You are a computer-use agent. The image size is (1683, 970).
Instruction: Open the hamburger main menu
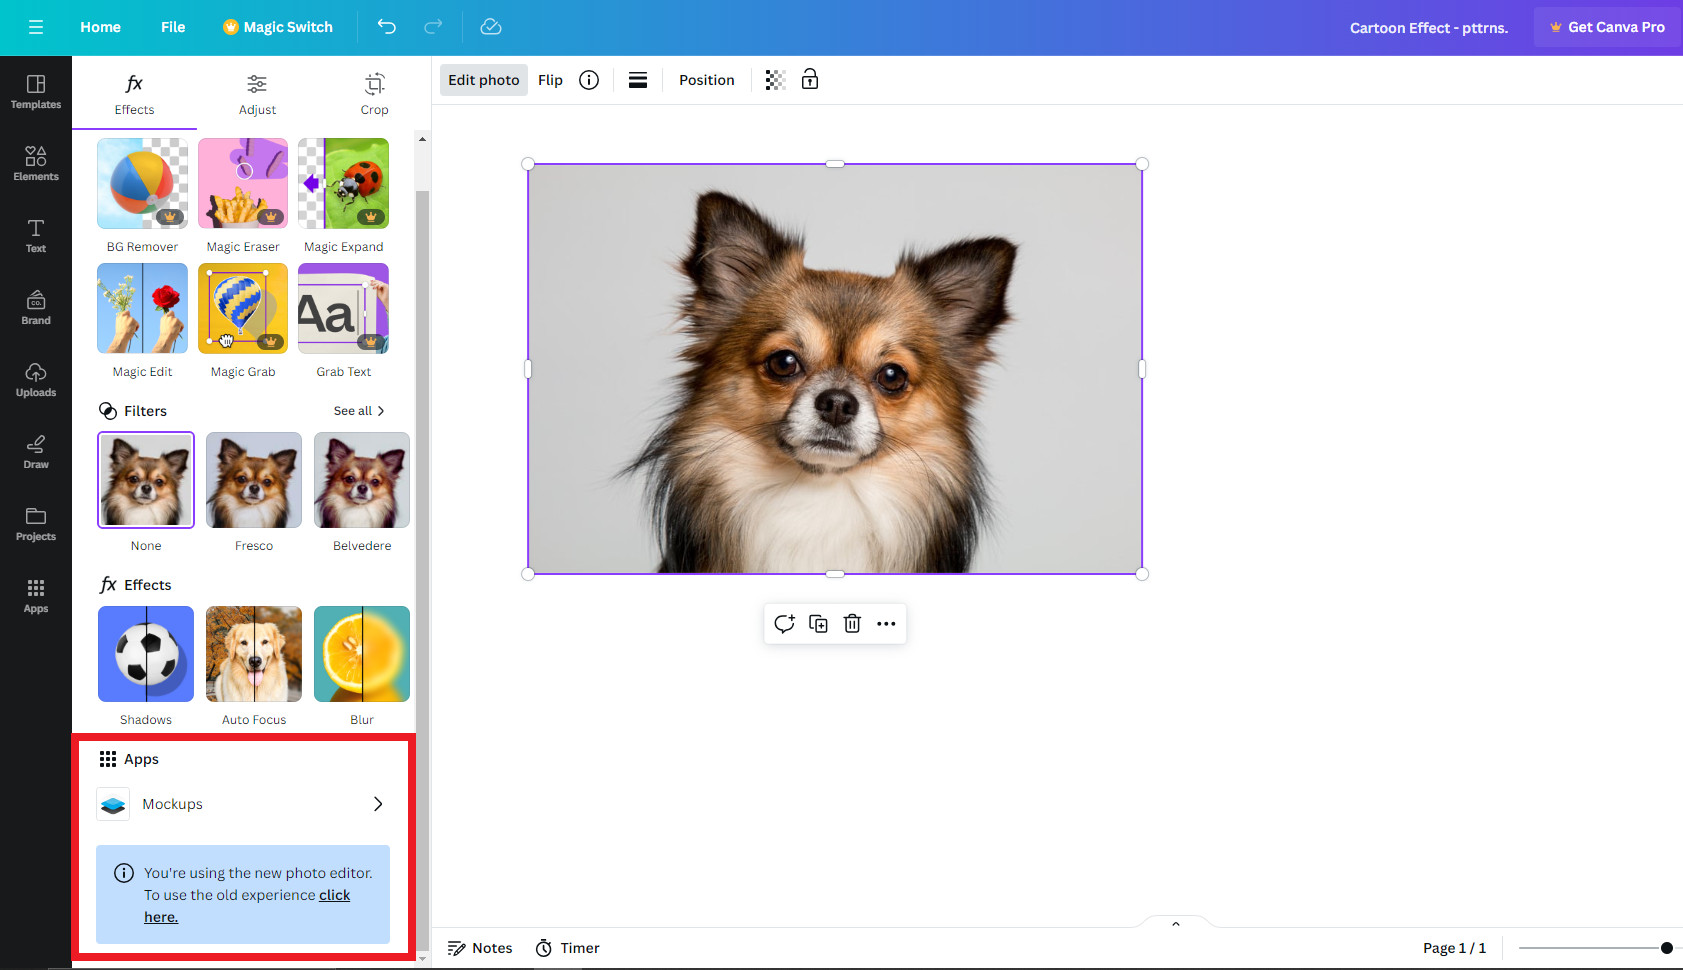(36, 27)
